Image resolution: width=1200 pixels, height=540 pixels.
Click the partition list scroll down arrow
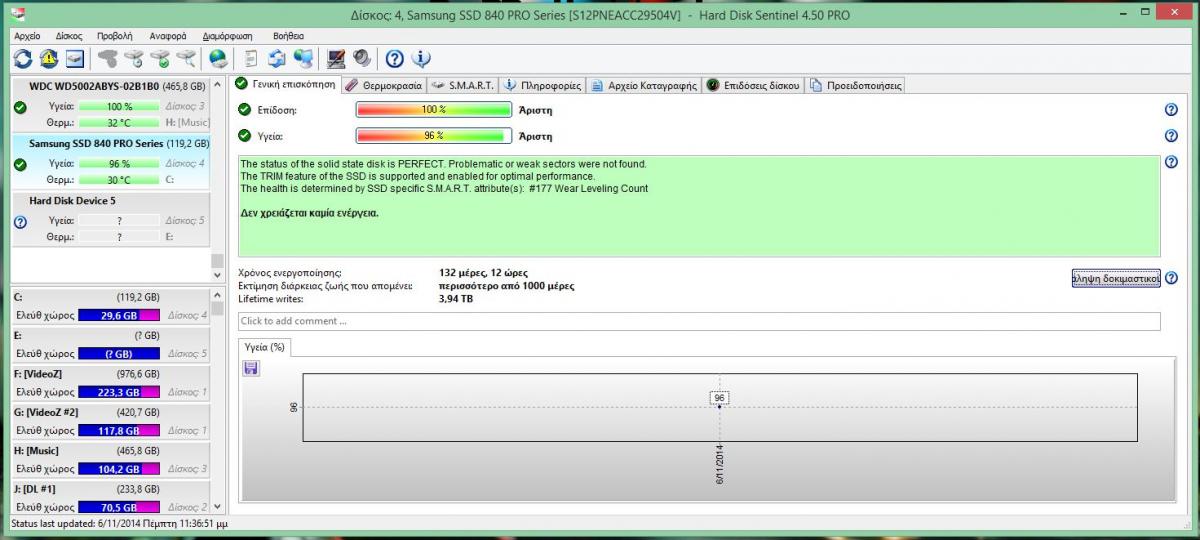pyautogui.click(x=217, y=508)
